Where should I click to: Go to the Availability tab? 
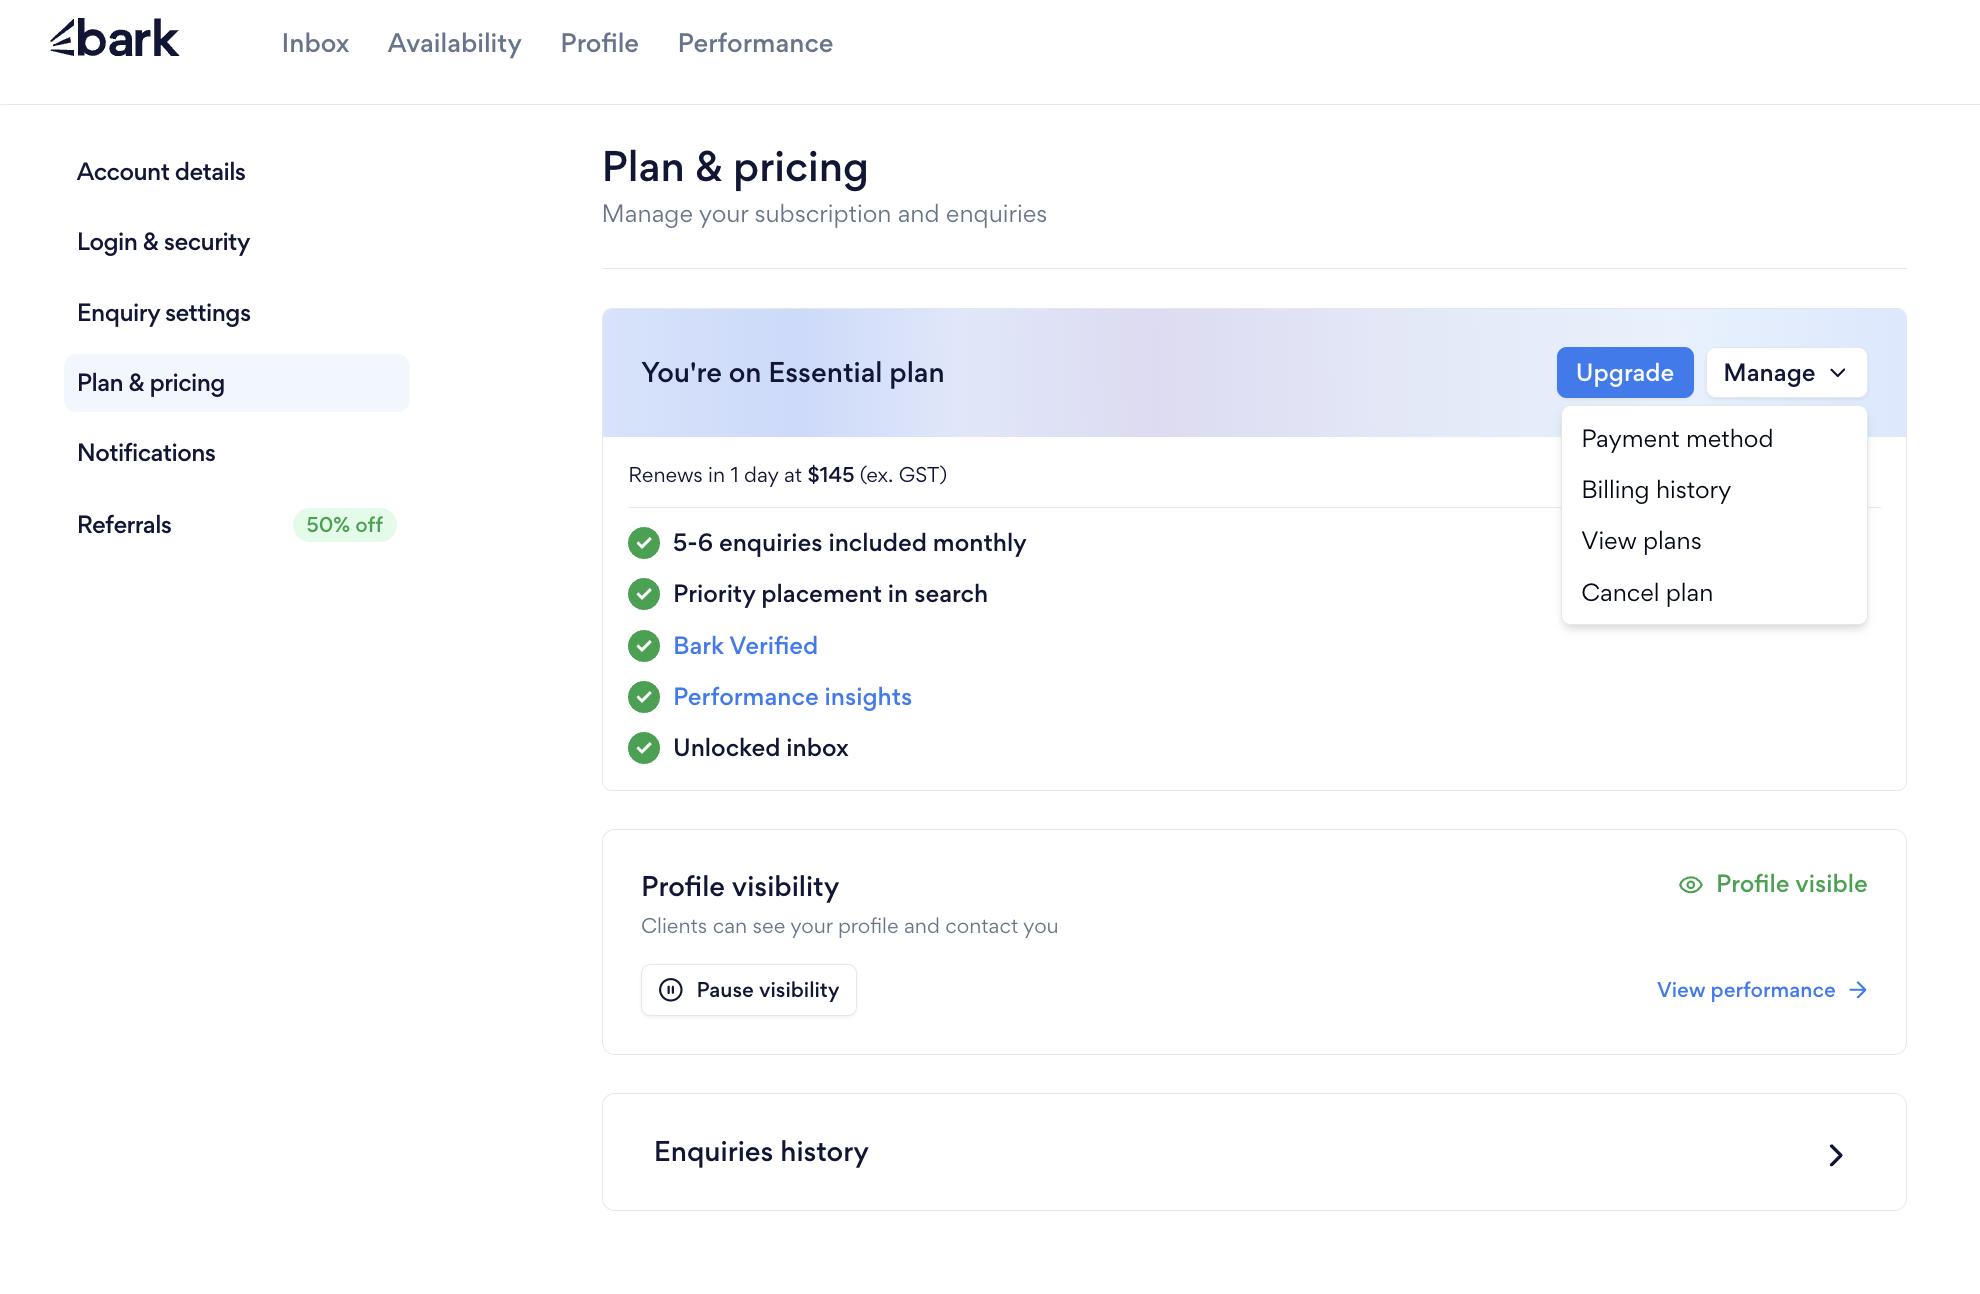(x=455, y=43)
